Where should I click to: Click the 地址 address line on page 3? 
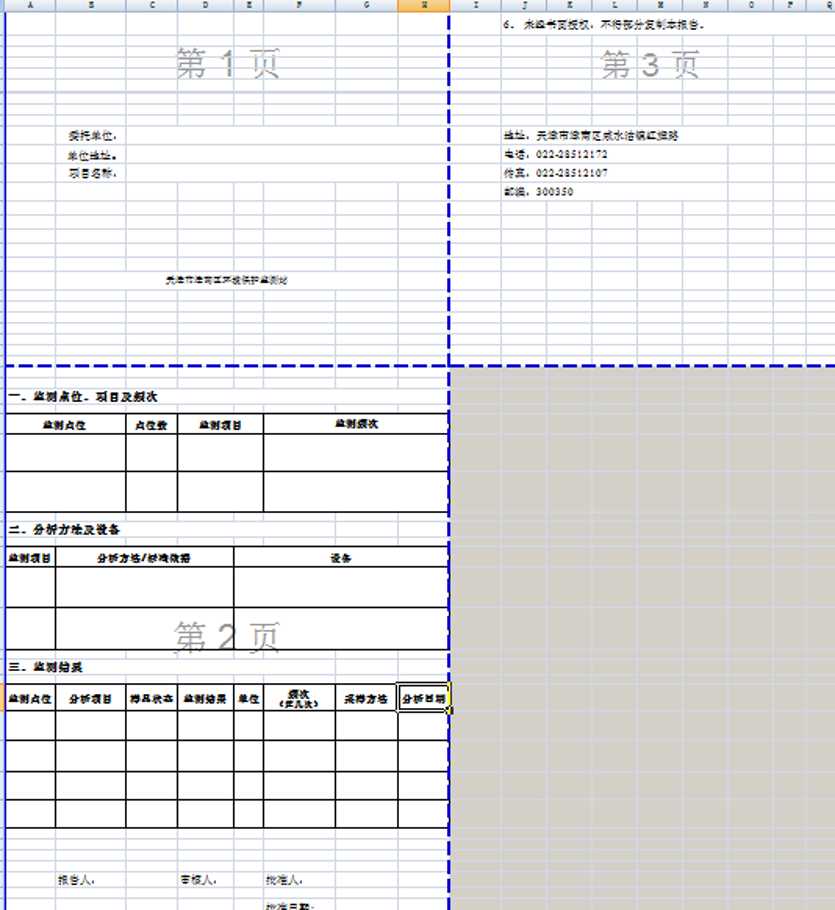591,135
